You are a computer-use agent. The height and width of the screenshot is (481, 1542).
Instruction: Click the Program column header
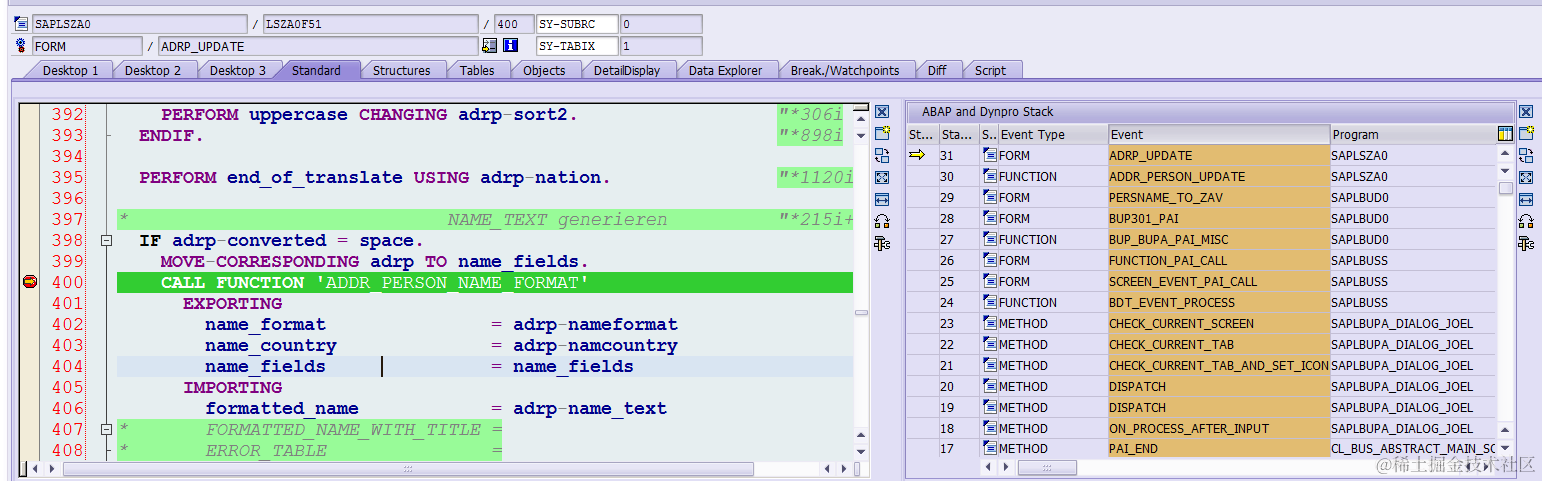pyautogui.click(x=1413, y=134)
